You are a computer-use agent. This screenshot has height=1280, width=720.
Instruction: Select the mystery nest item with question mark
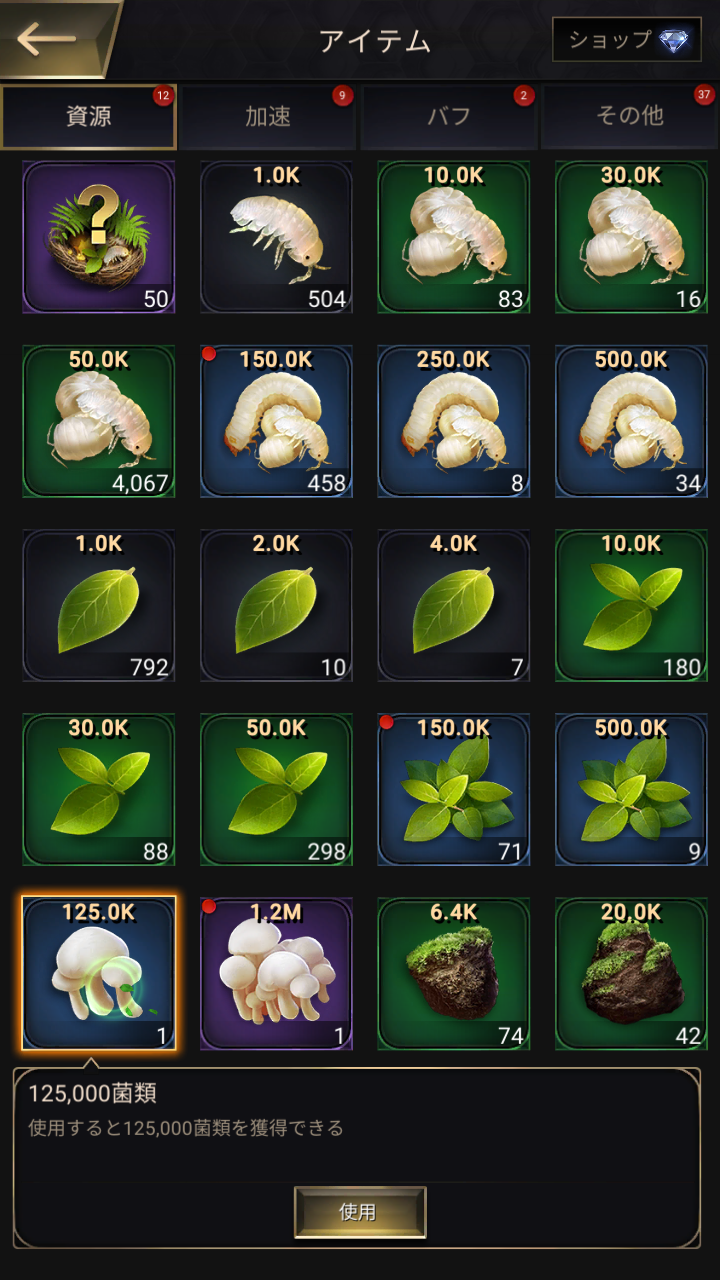pyautogui.click(x=99, y=237)
